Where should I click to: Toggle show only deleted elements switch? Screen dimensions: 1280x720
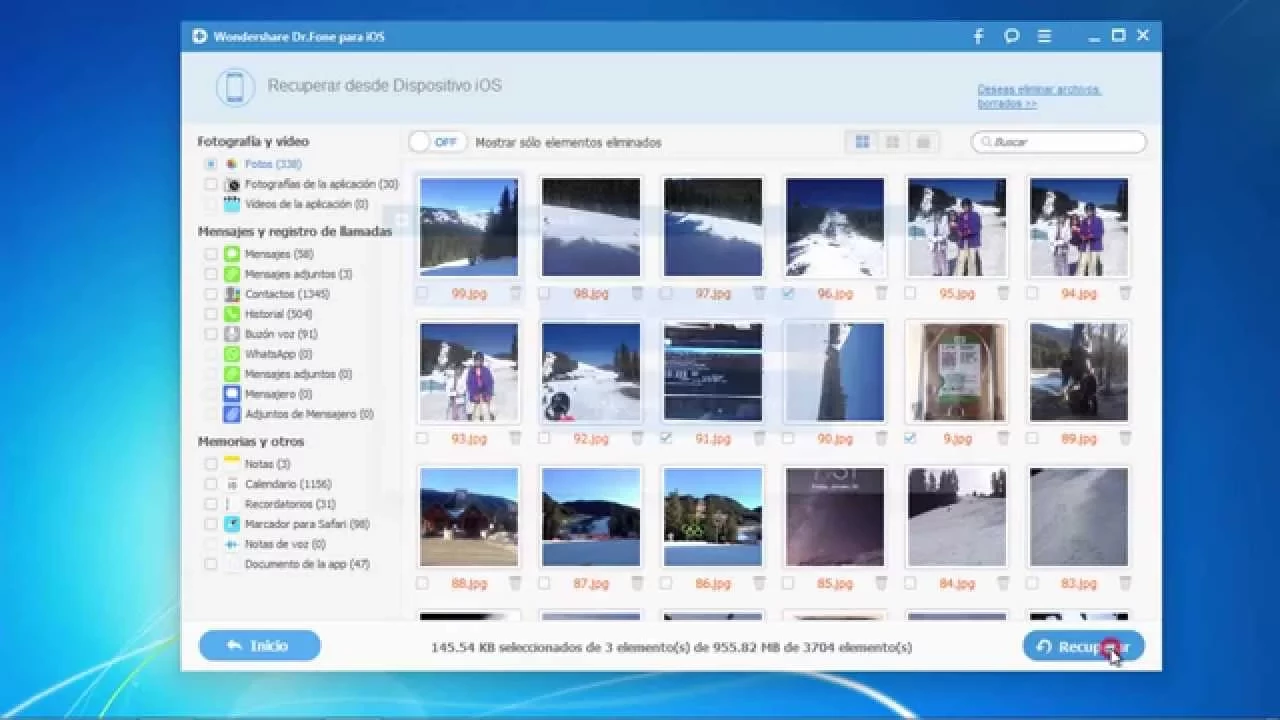pyautogui.click(x=437, y=142)
